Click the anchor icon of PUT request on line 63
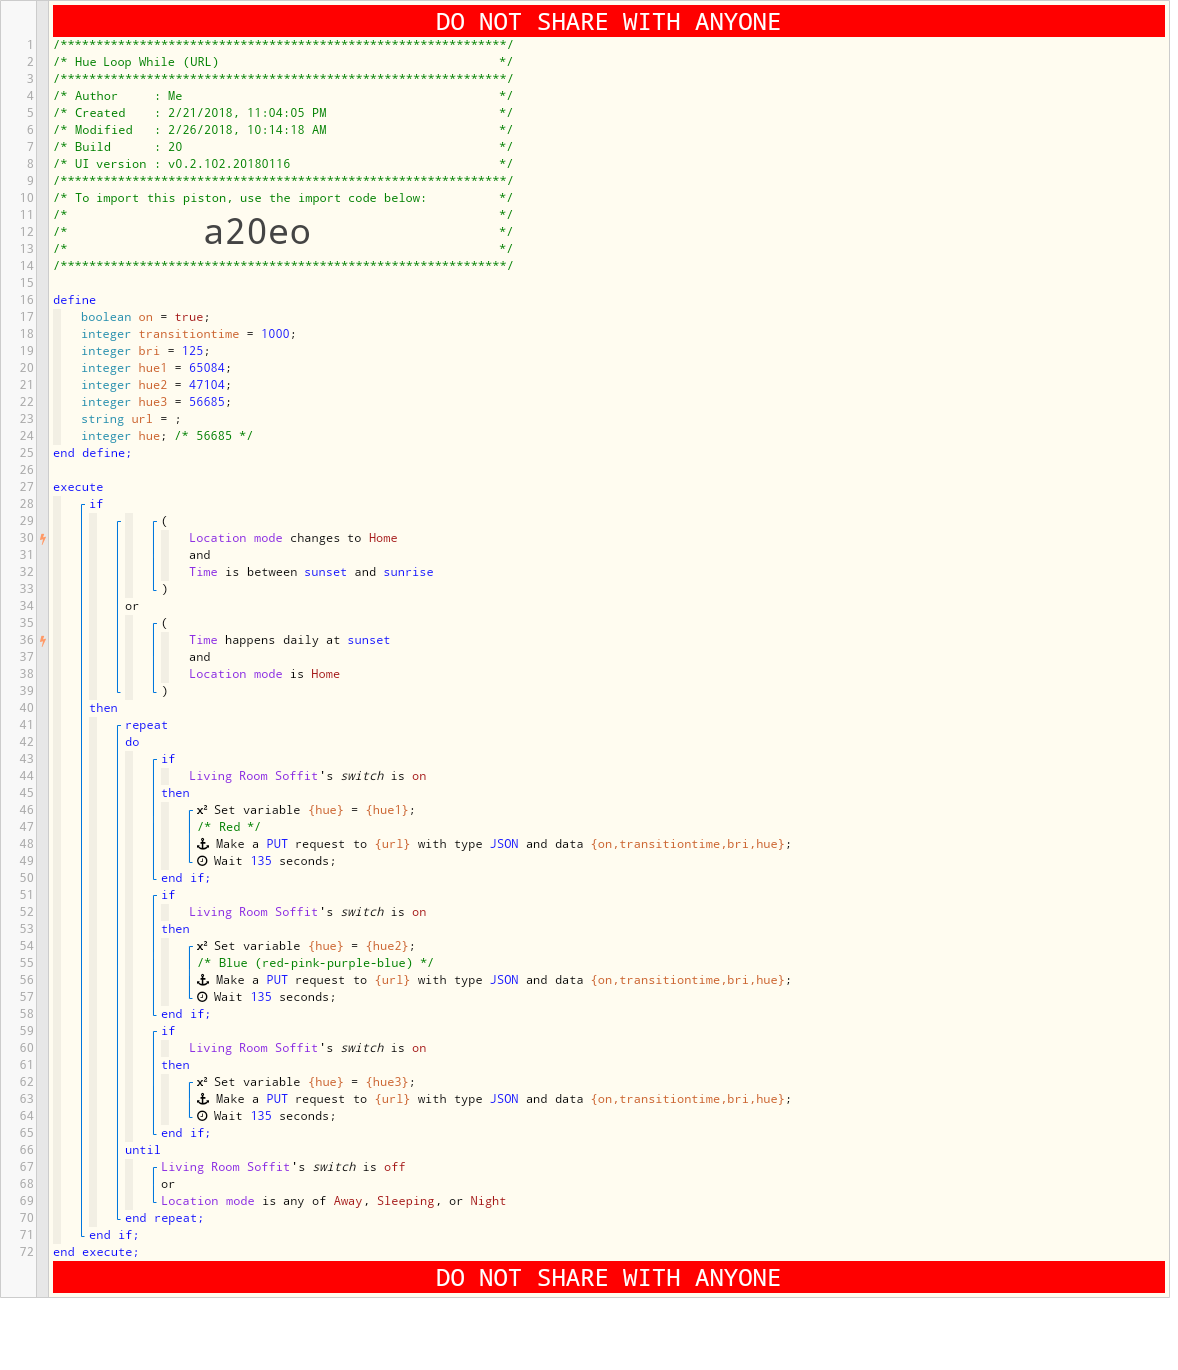1178x1370 pixels. pos(203,1099)
